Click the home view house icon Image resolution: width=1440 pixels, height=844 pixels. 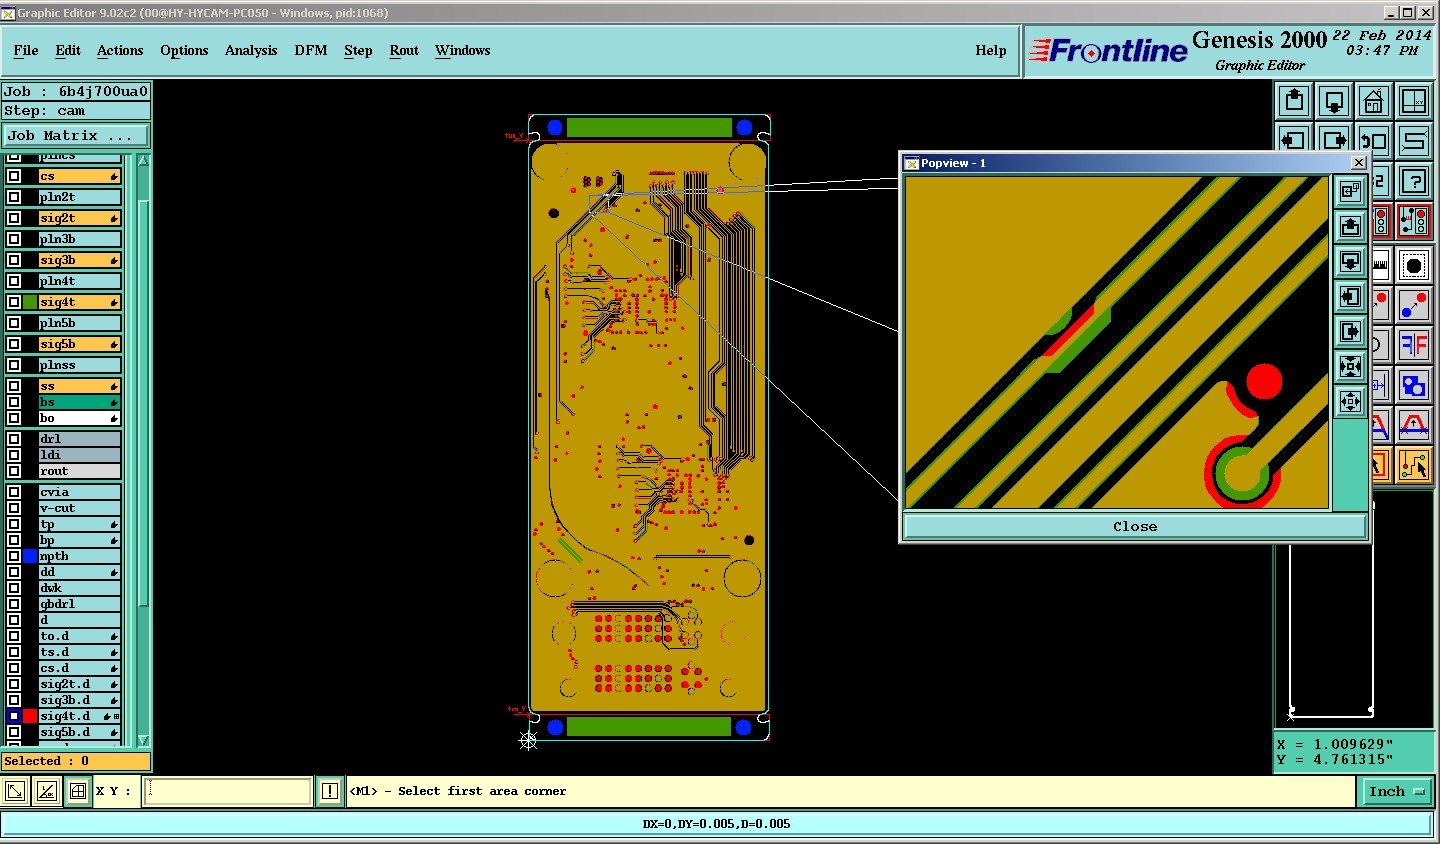click(1374, 101)
